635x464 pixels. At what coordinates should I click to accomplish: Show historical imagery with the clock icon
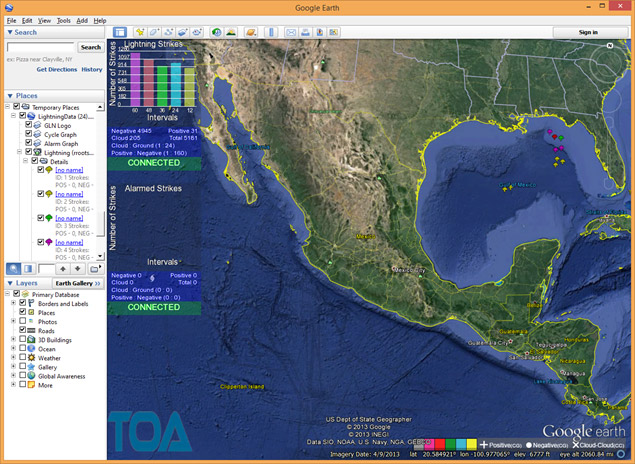tap(217, 32)
